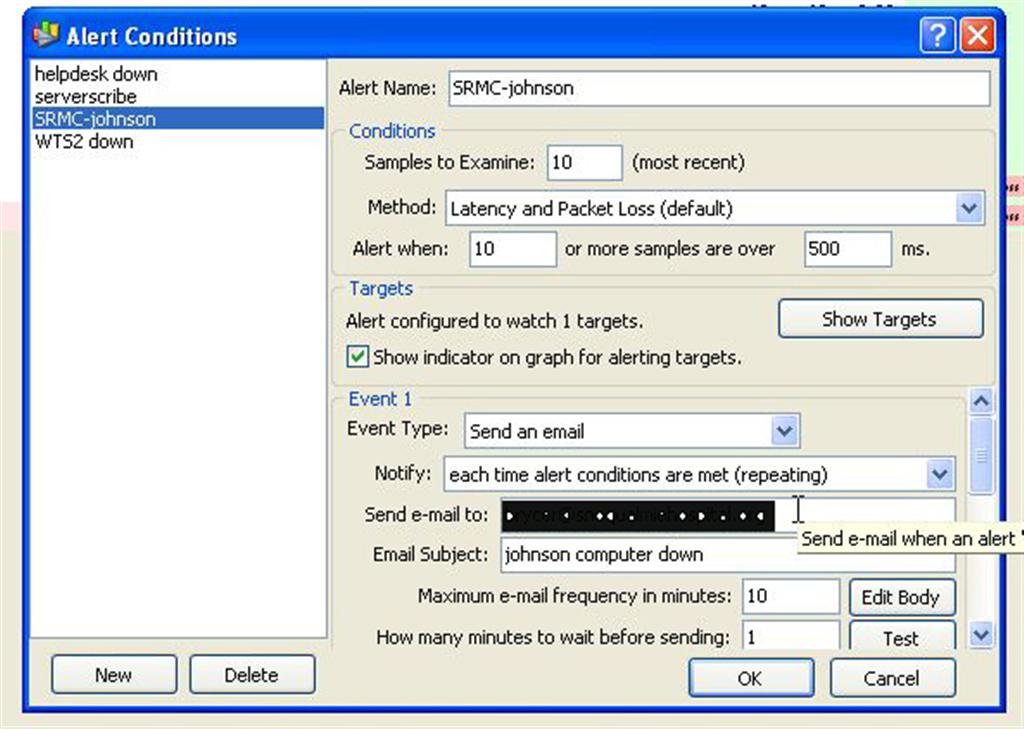
Task: Click the Show Targets button
Action: (x=879, y=320)
